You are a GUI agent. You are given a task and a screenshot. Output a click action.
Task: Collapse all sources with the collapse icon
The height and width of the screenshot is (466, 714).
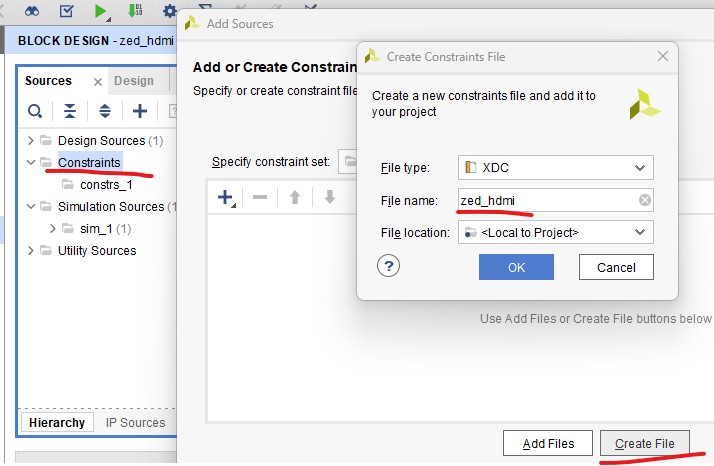tap(70, 111)
